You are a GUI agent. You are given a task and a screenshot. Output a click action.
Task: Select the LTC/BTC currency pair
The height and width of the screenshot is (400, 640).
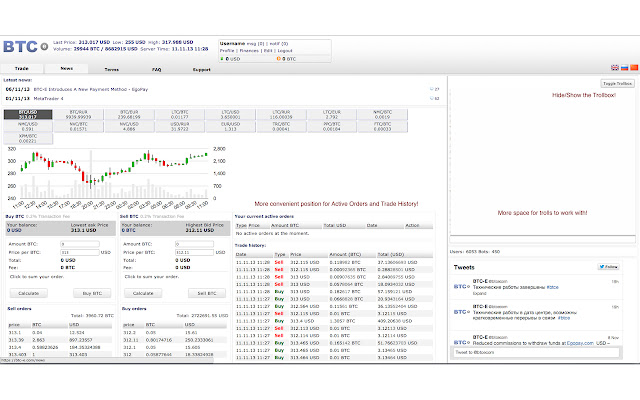coord(180,114)
